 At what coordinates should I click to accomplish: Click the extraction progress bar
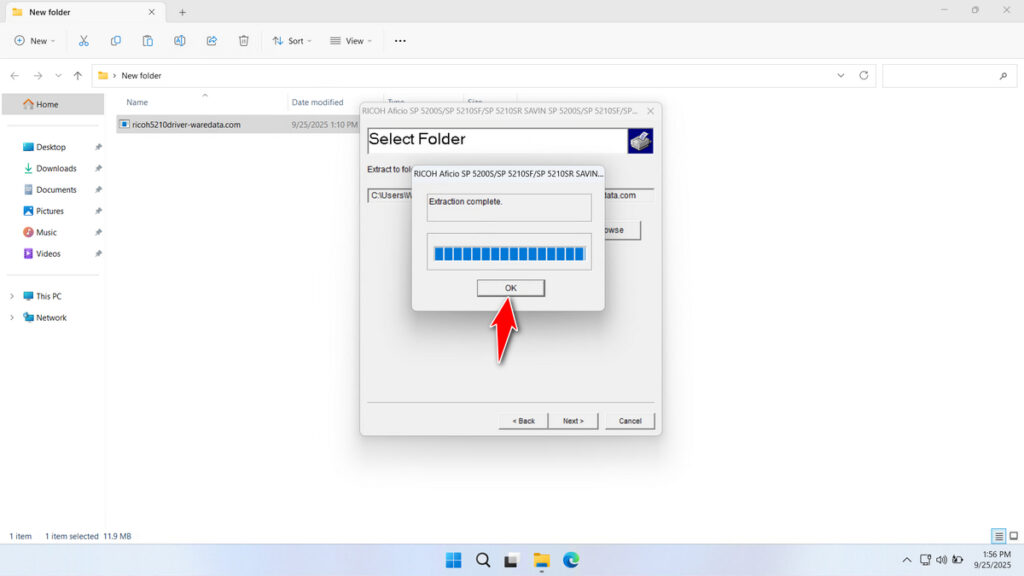(509, 254)
